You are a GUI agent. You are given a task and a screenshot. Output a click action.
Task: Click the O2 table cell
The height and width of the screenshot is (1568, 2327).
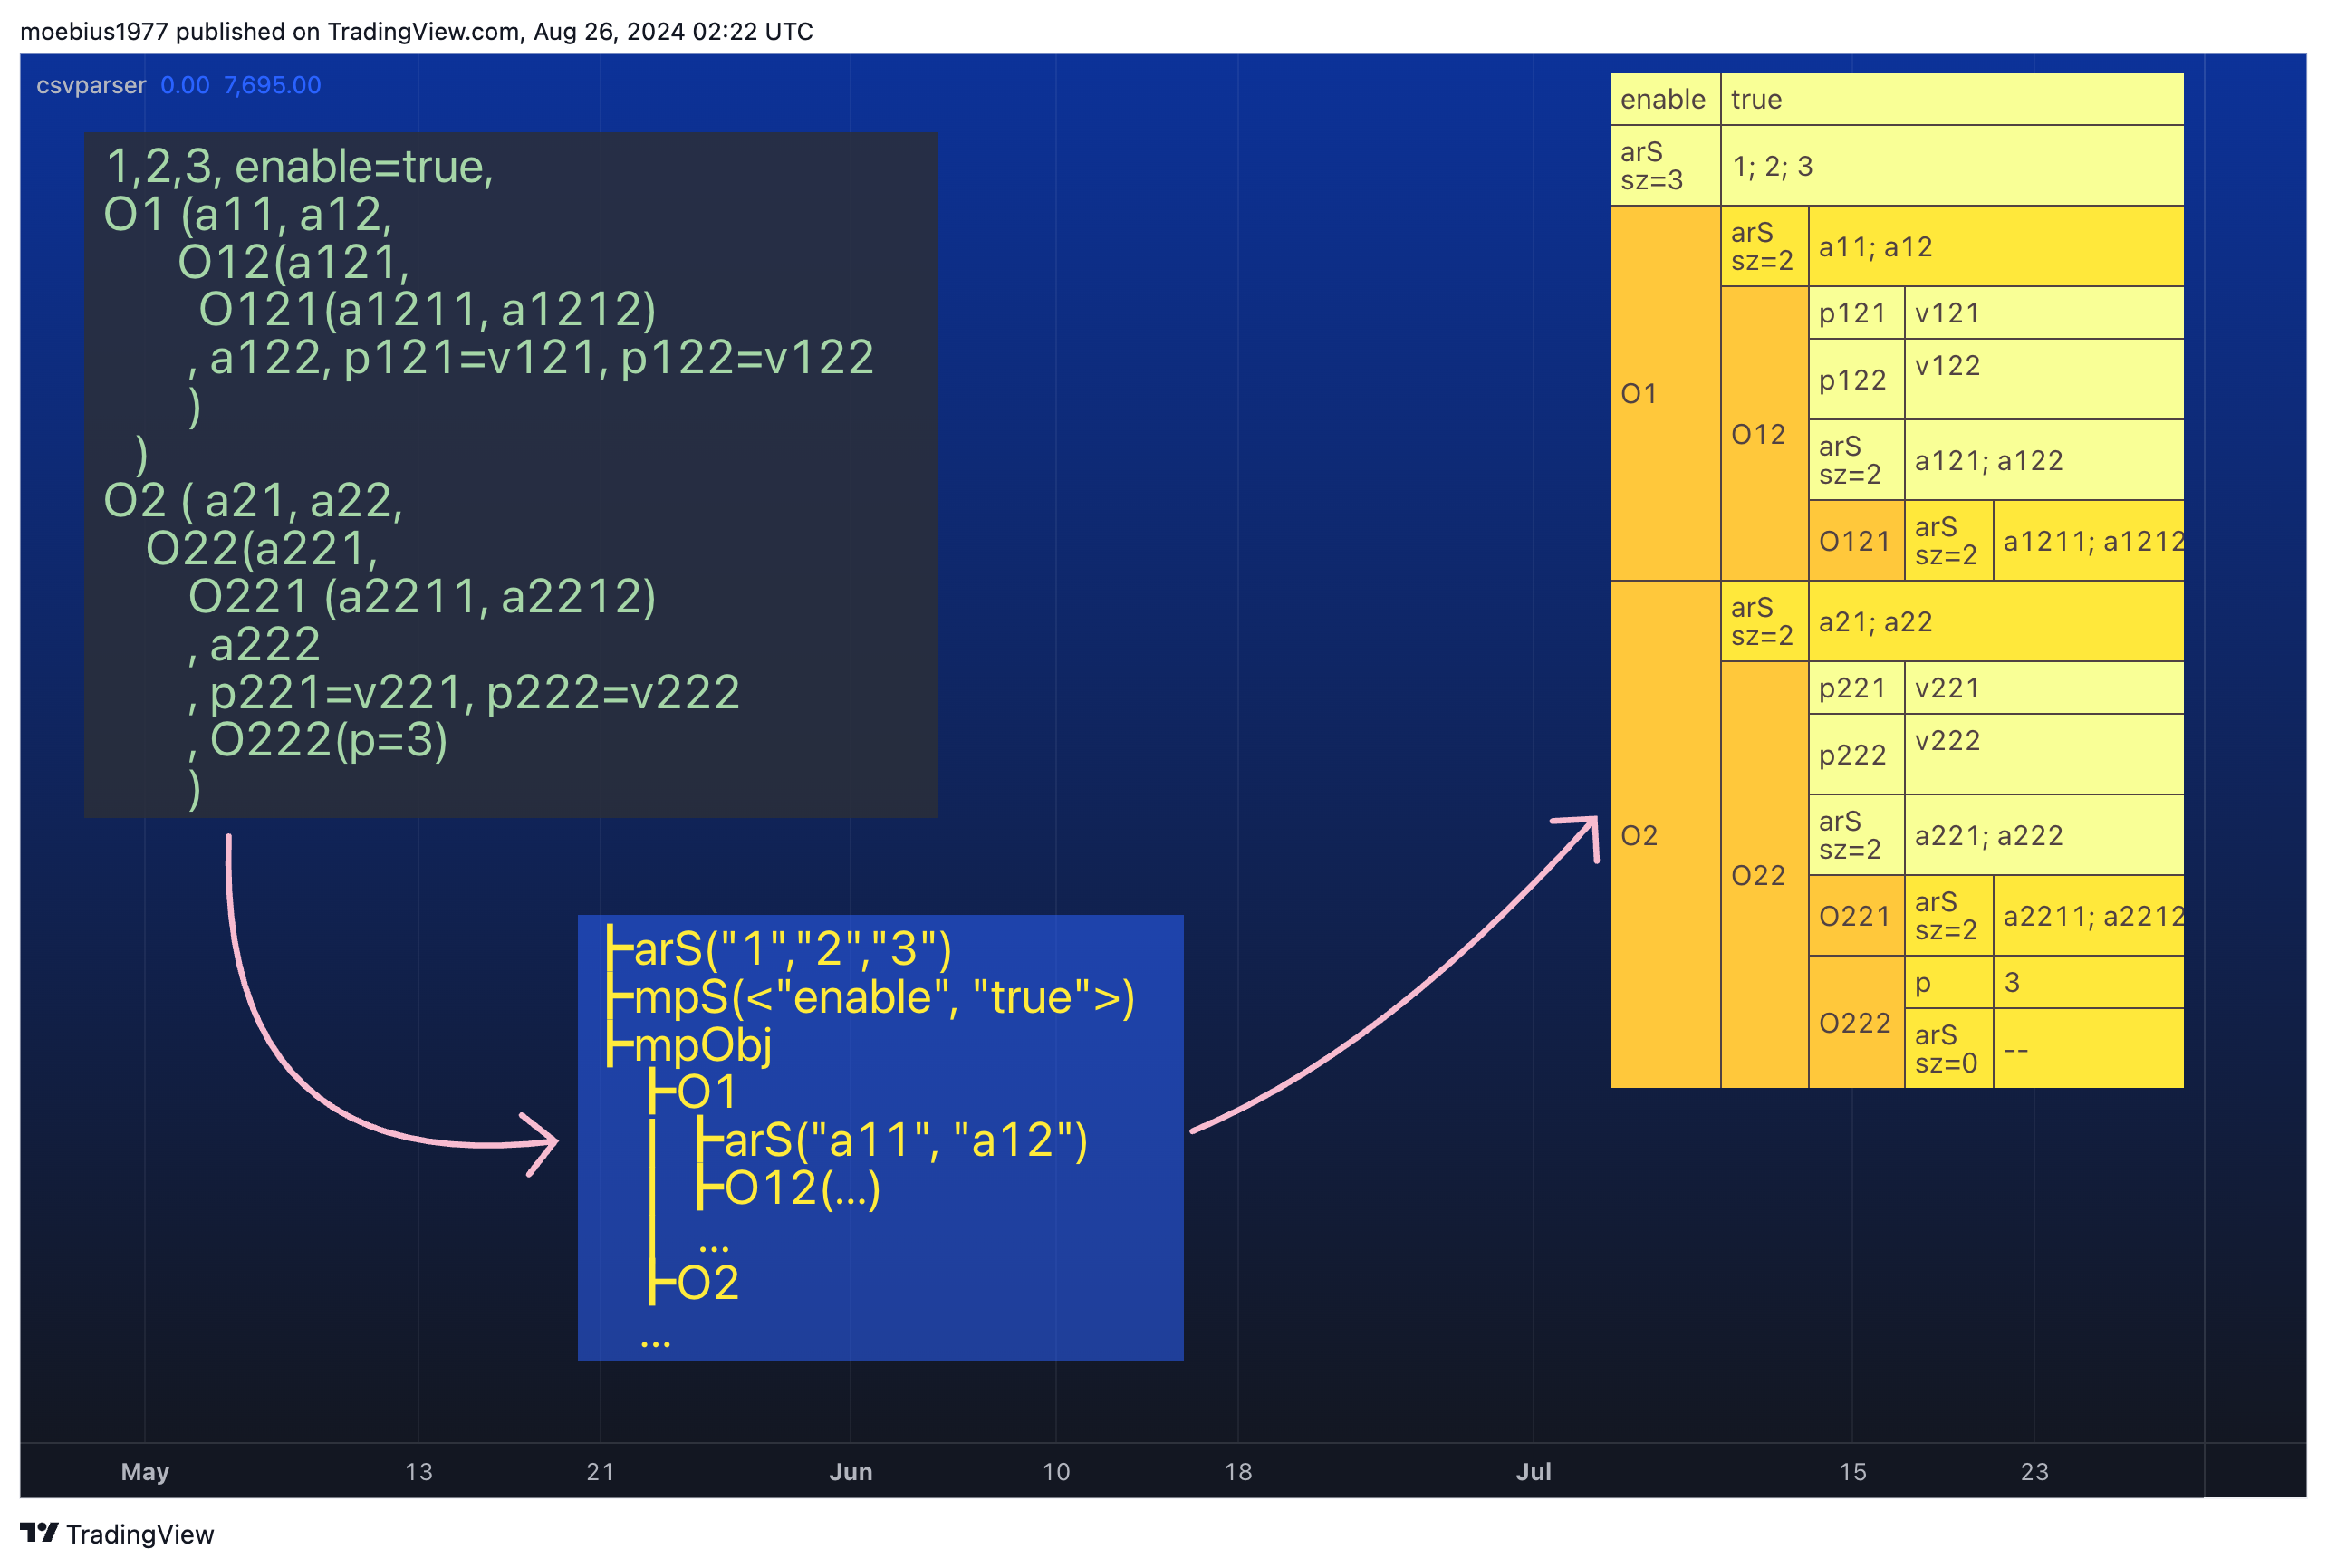point(1665,835)
